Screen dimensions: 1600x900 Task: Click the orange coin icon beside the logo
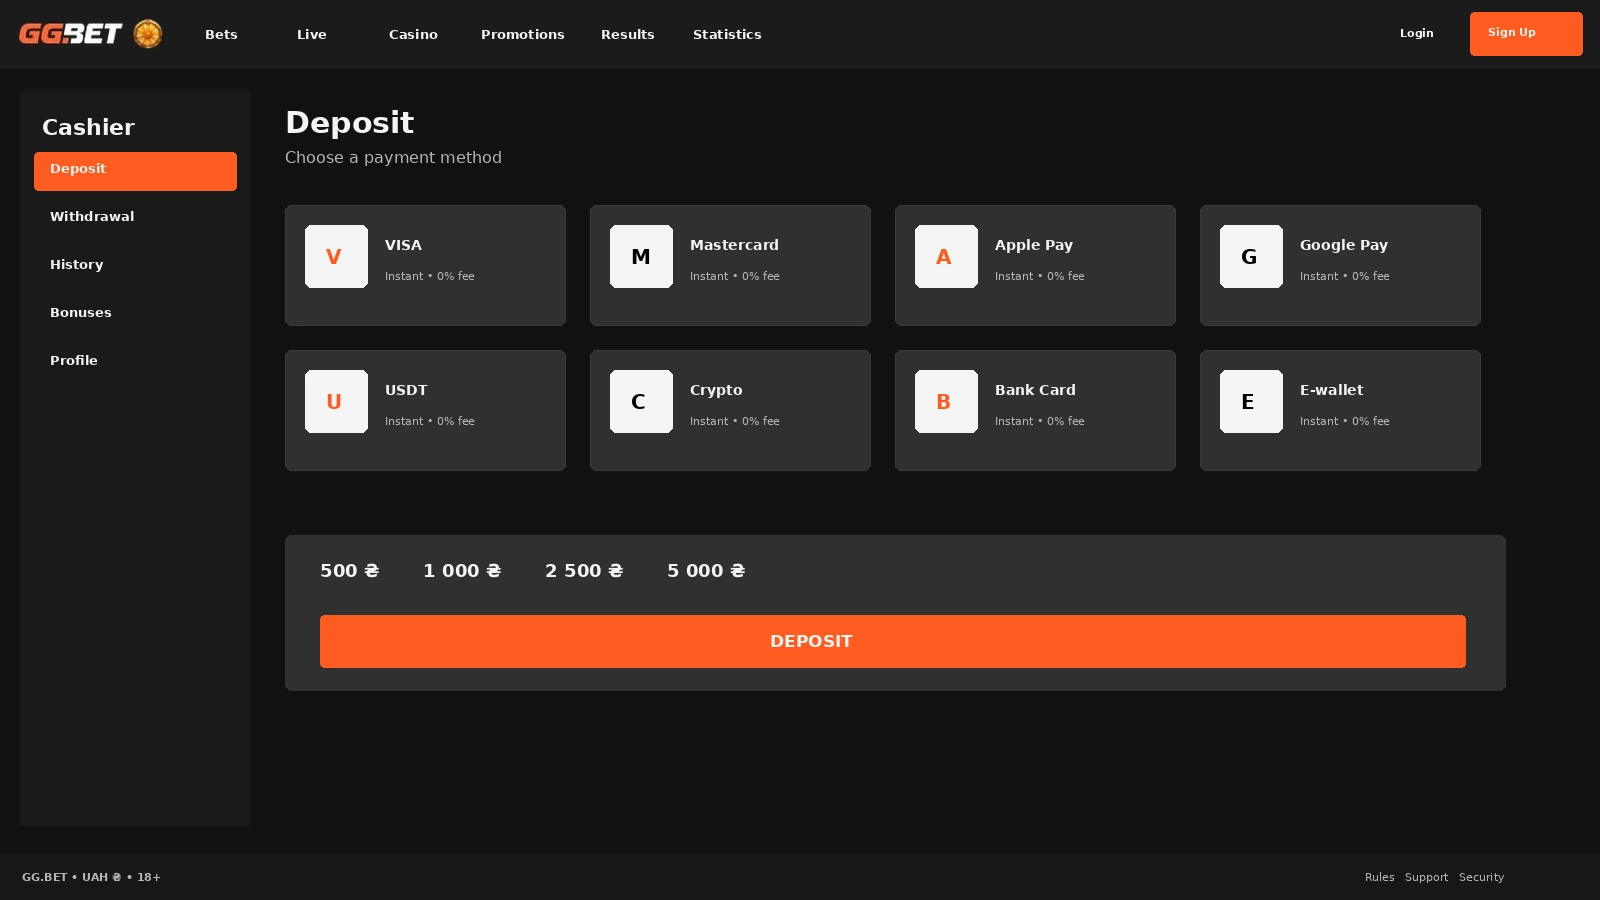click(x=148, y=34)
